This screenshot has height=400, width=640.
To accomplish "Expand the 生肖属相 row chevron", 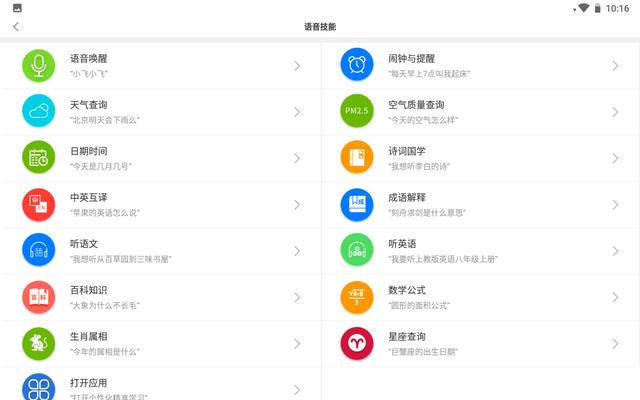I will click(297, 344).
